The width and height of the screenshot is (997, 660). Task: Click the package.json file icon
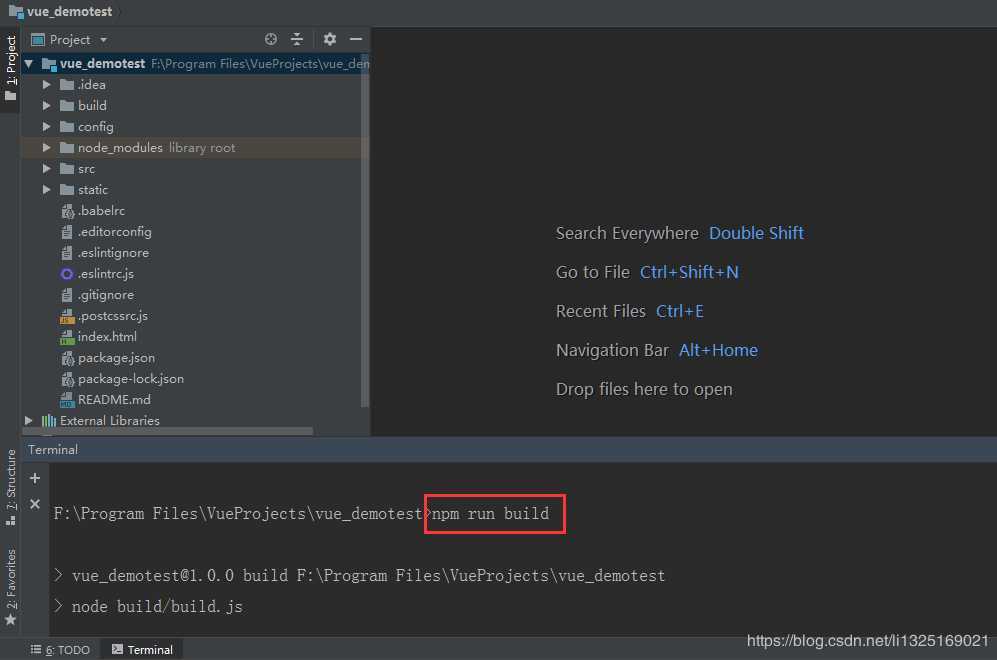pyautogui.click(x=67, y=358)
